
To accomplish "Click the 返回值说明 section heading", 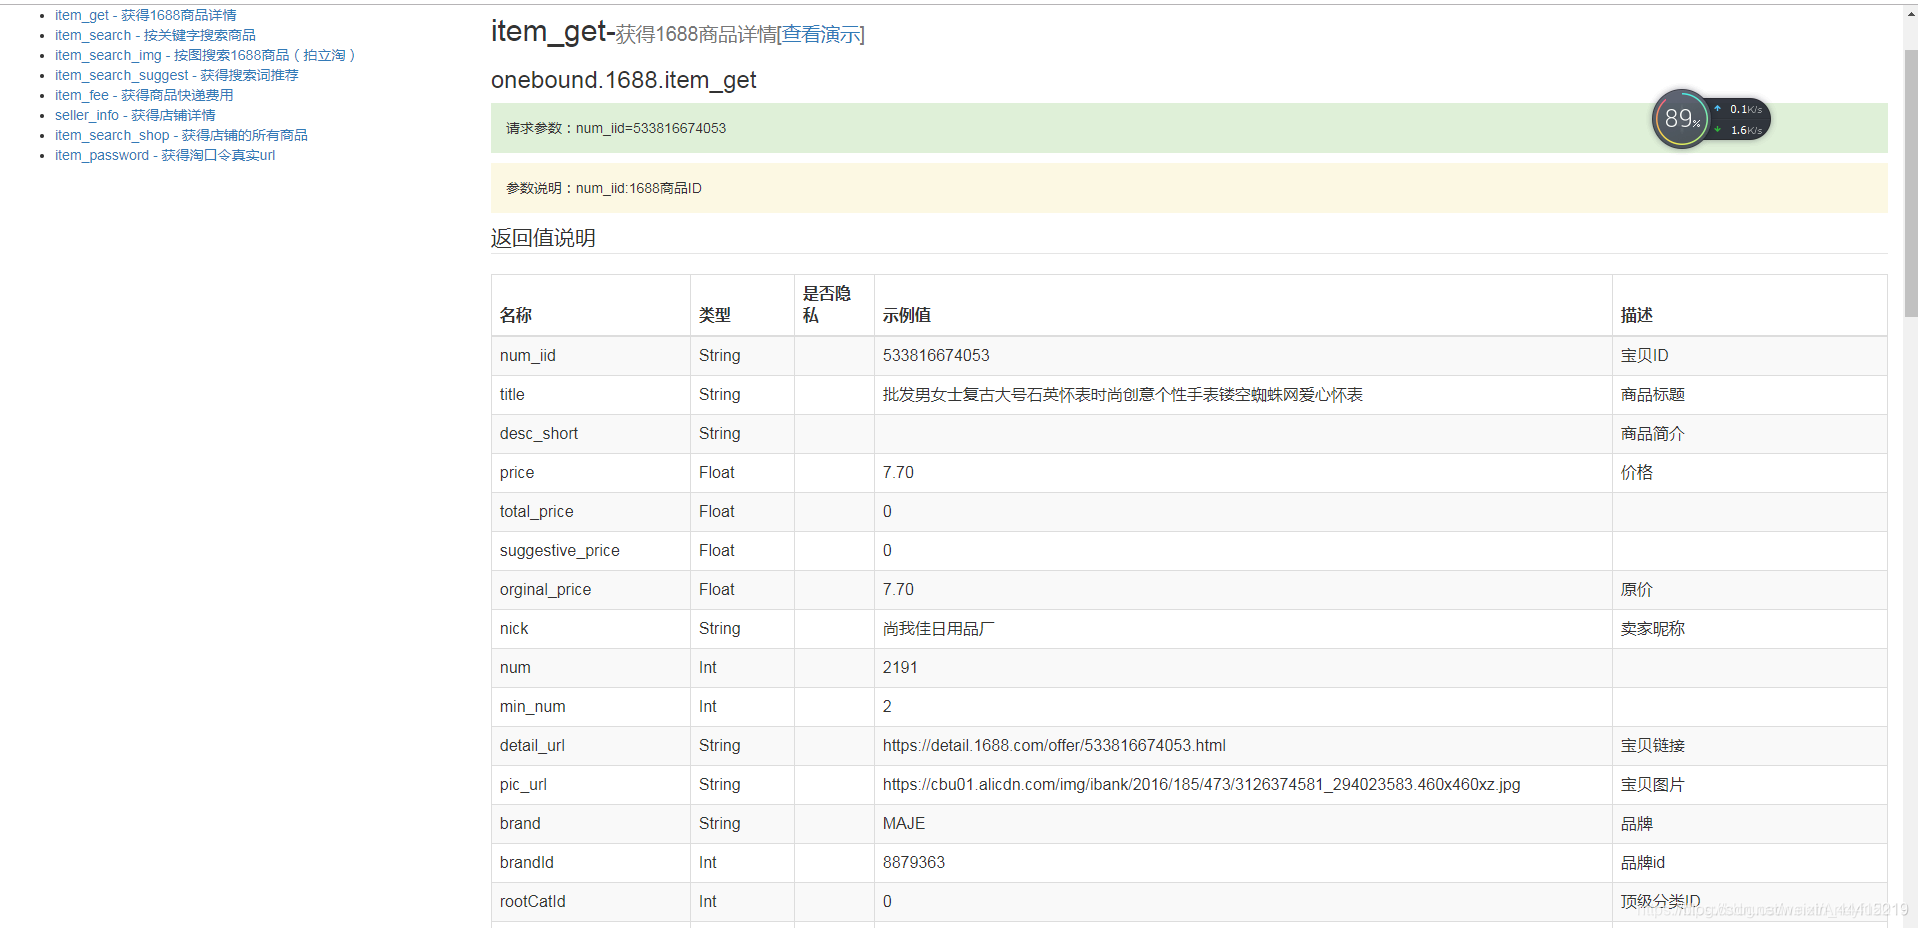I will (543, 238).
